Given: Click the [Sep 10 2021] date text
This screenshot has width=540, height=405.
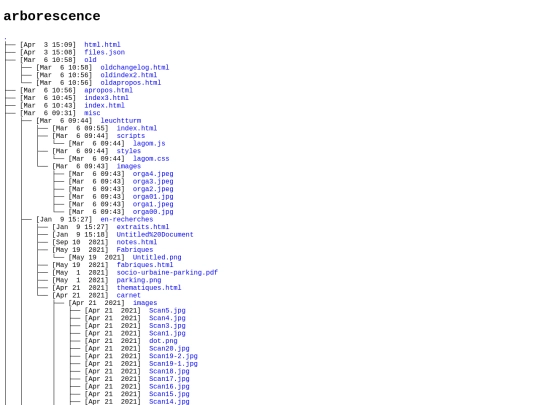Looking at the screenshot, I should pyautogui.click(x=80, y=242).
